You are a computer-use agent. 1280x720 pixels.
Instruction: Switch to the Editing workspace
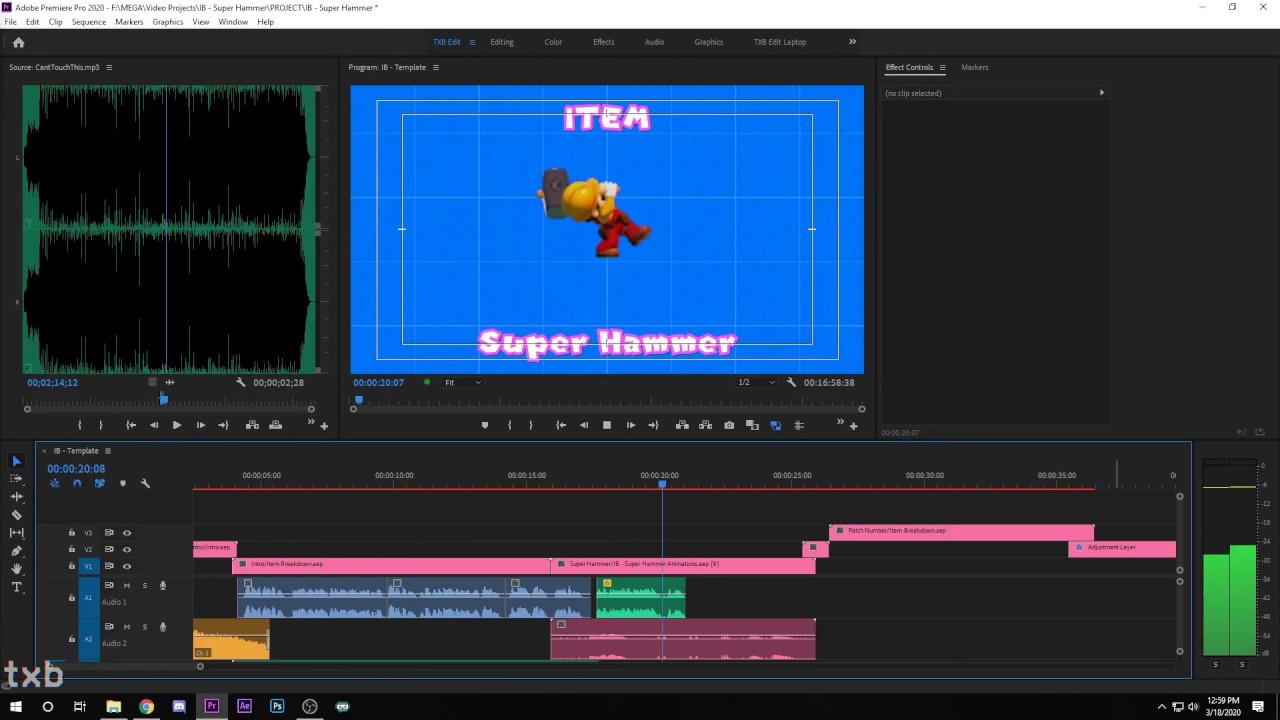[x=502, y=42]
